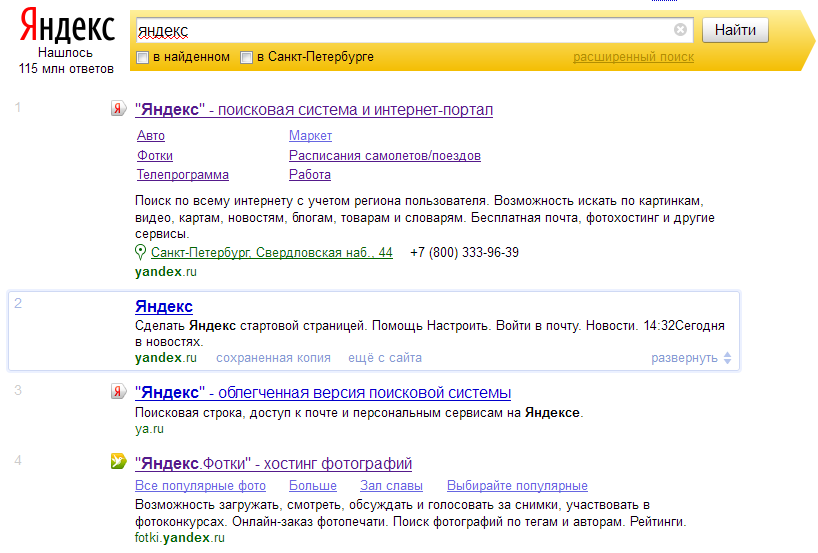The width and height of the screenshot is (818, 553).
Task: Open the Телепрограмма sitelink
Action: click(x=183, y=175)
